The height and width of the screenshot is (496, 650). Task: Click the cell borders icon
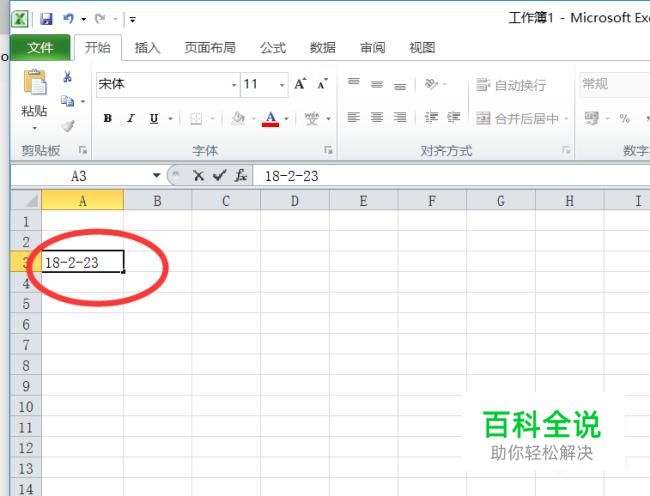point(196,119)
